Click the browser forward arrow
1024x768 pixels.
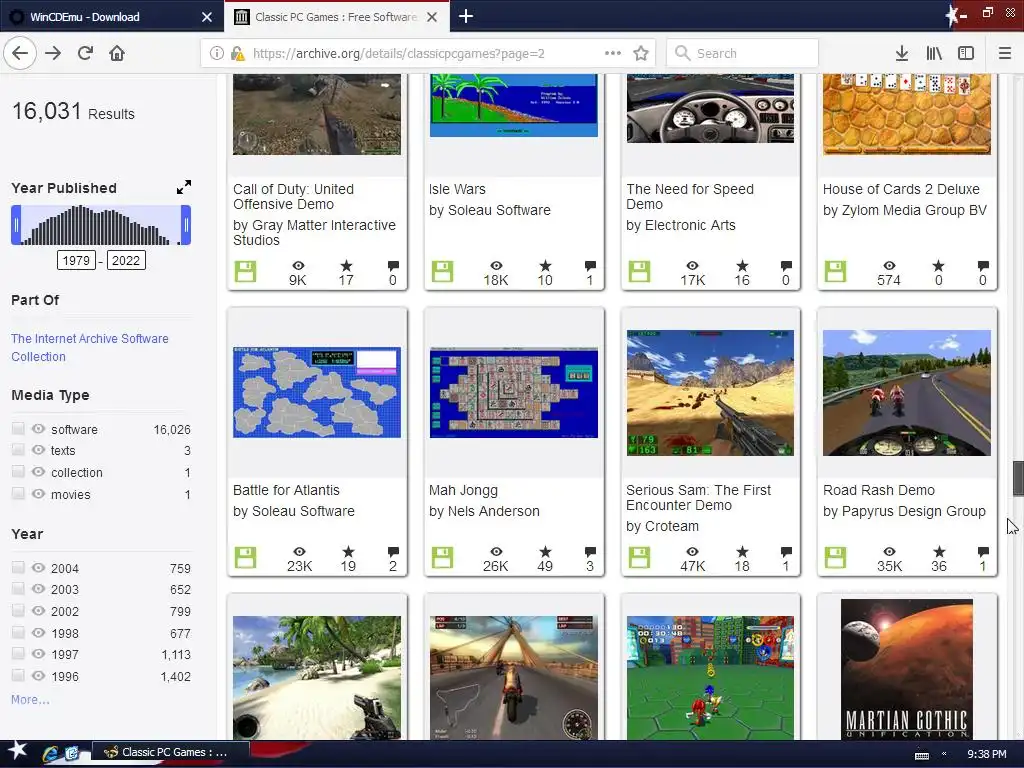click(53, 53)
